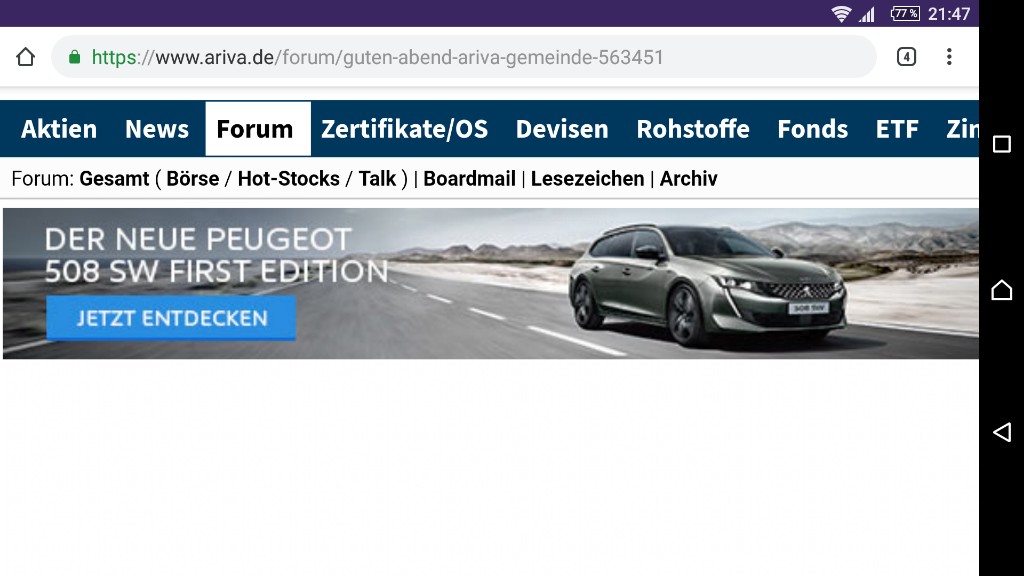Open the Boardmail link

(x=469, y=179)
